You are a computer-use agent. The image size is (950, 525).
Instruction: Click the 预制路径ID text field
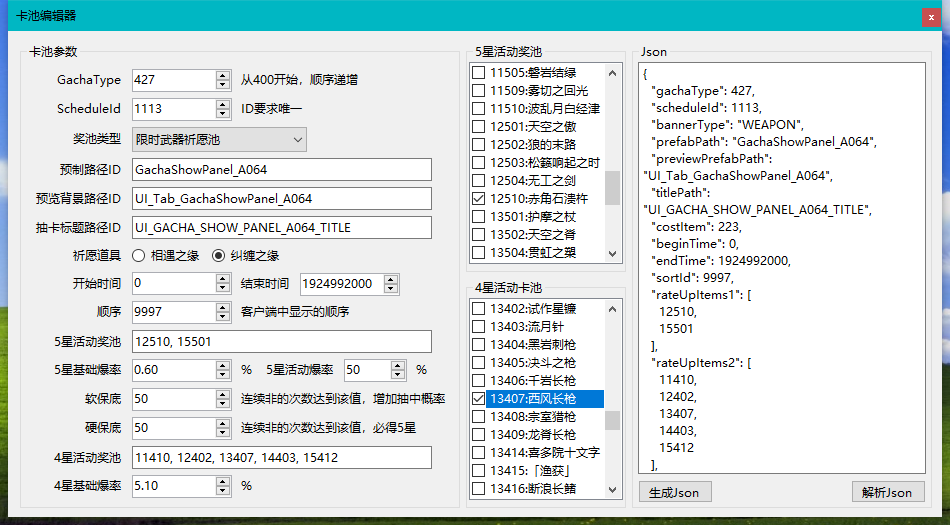click(x=280, y=169)
